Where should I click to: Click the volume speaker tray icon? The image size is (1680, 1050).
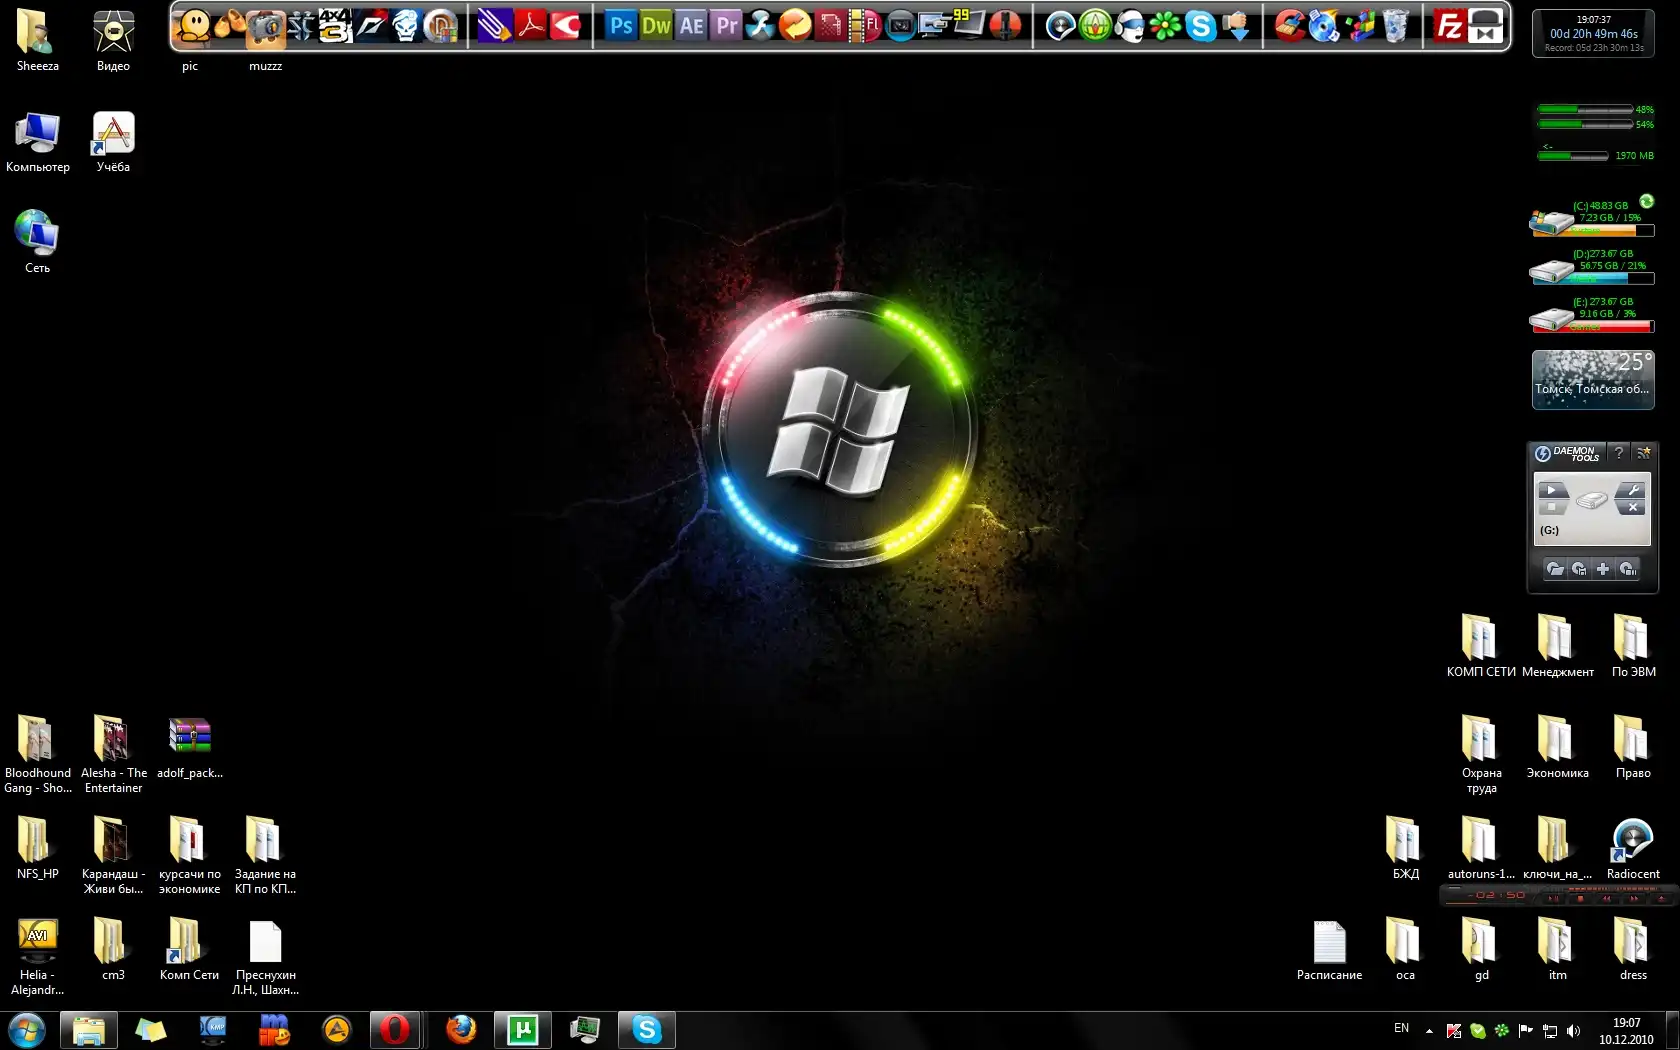(1573, 1030)
